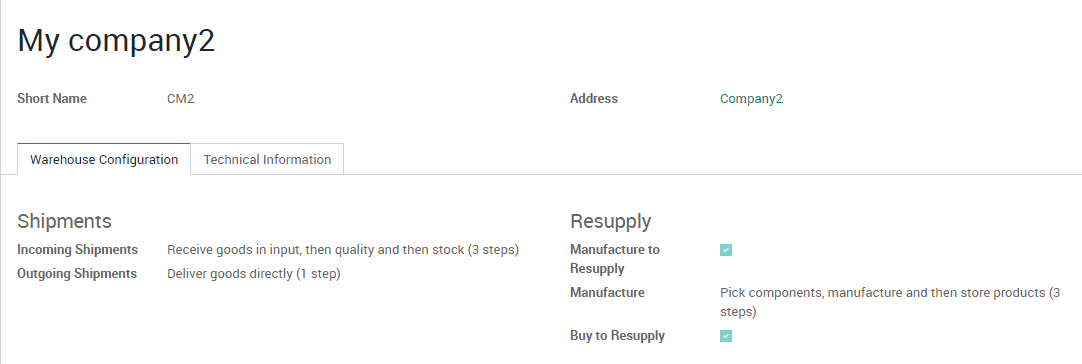
Task: Click the Buy to Resupply label
Action: point(618,336)
